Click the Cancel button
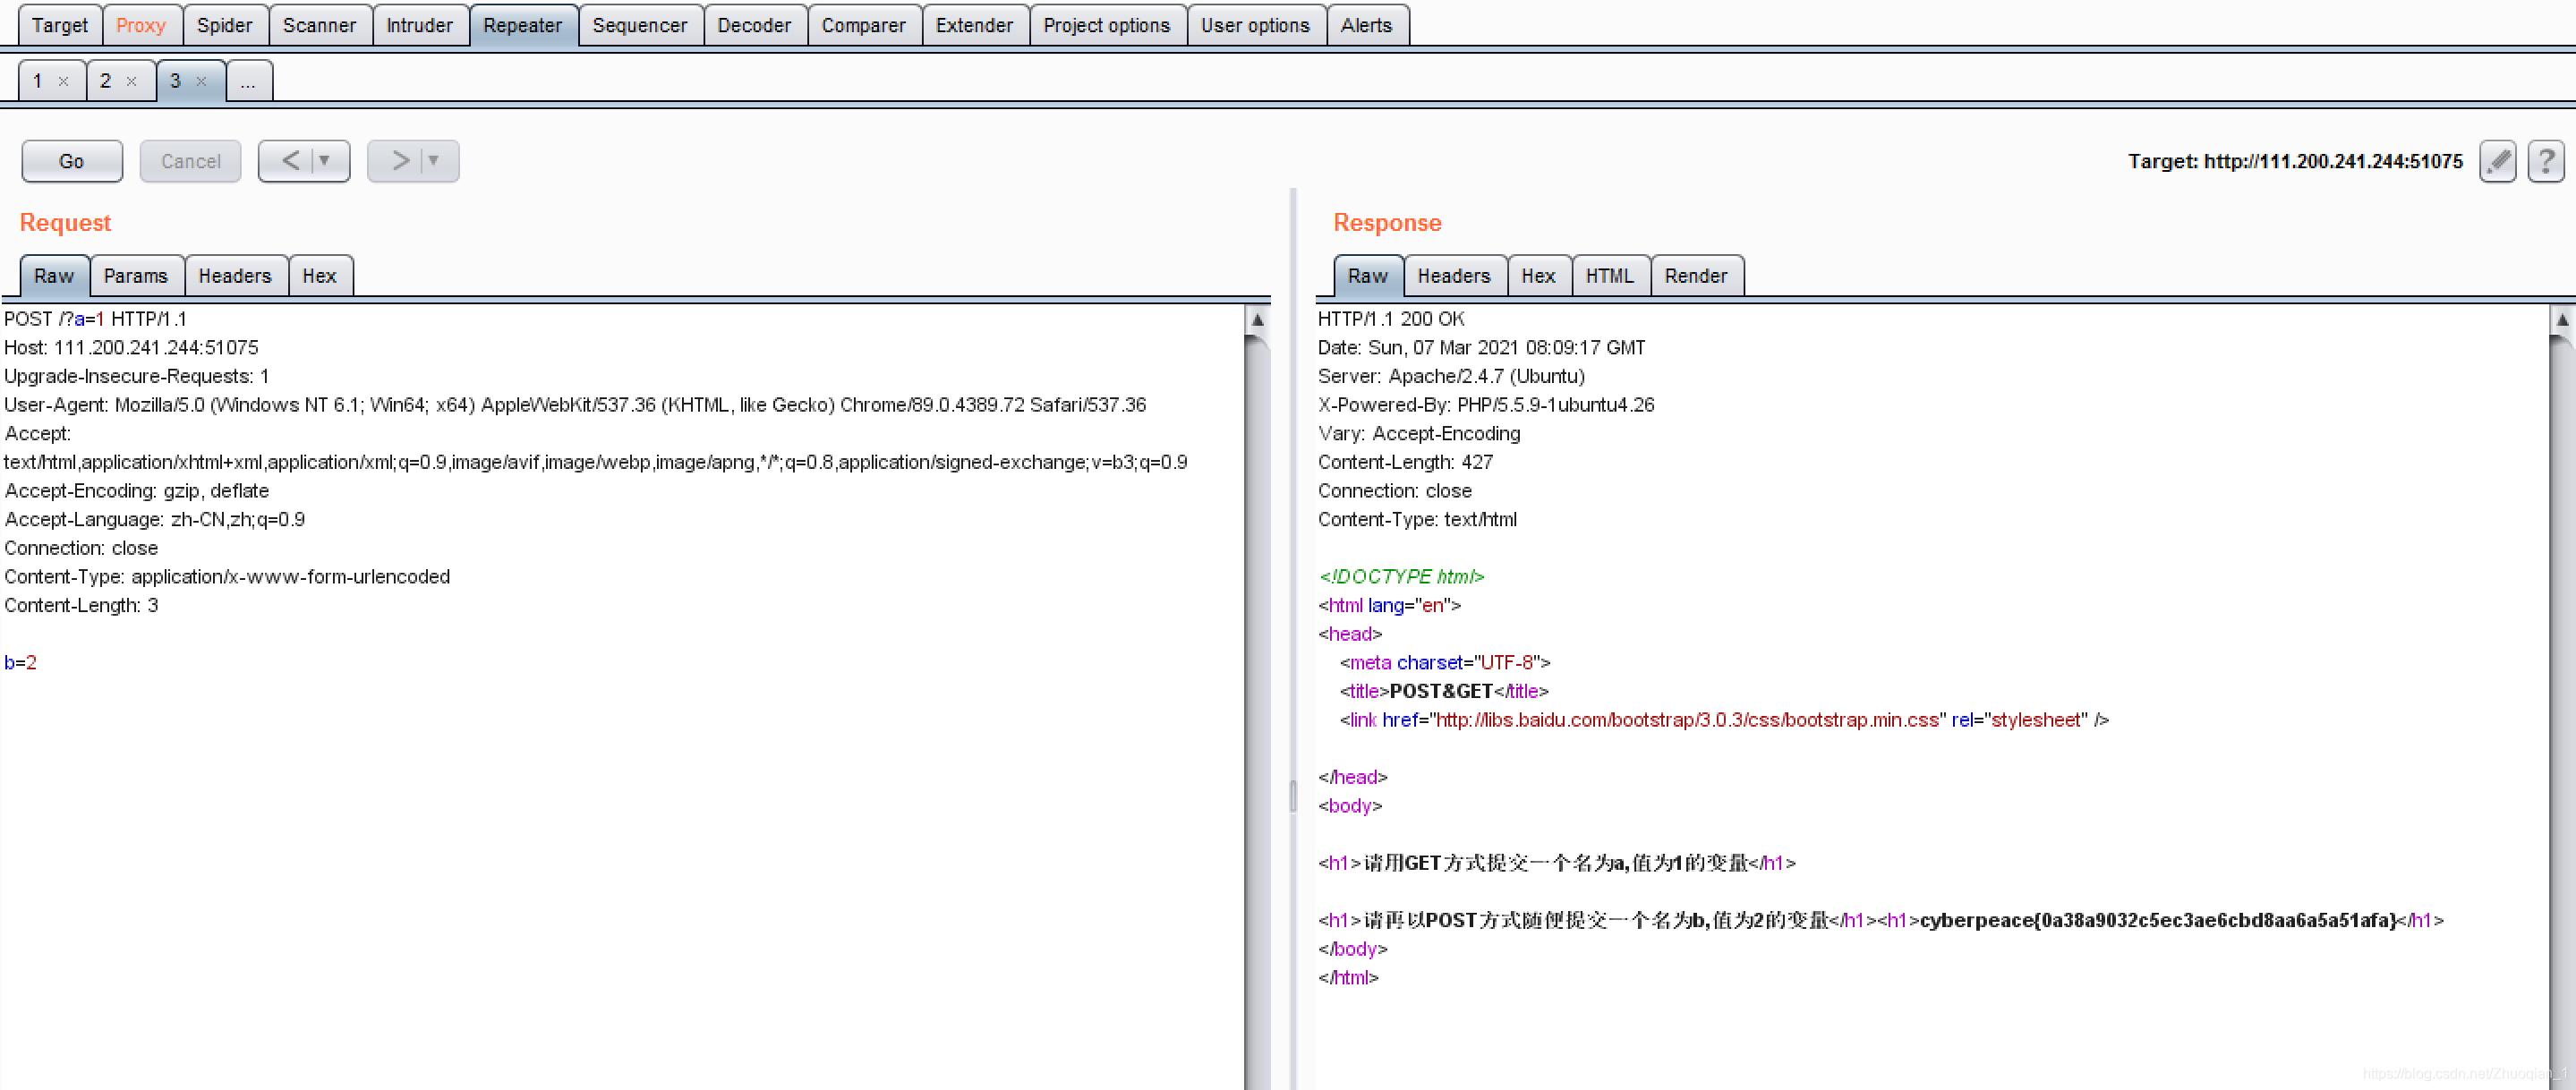This screenshot has width=2576, height=1090. tap(190, 161)
